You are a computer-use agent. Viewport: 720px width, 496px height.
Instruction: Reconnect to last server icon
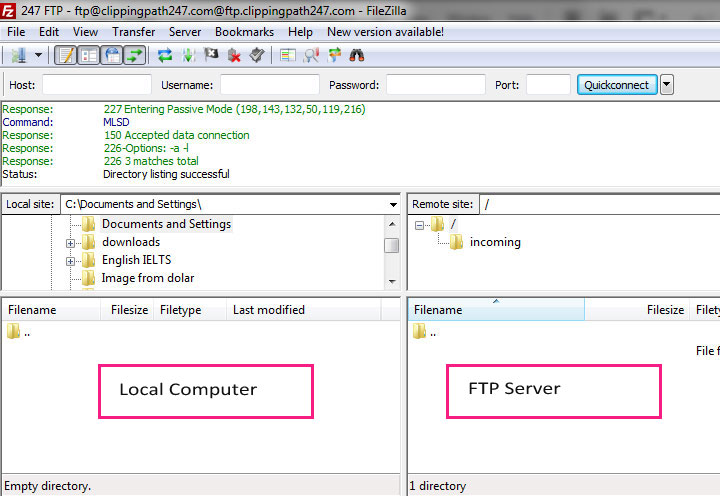257,56
